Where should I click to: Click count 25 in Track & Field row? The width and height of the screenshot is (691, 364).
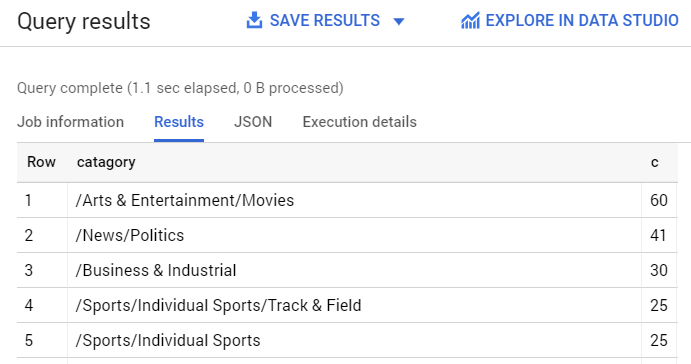click(659, 305)
